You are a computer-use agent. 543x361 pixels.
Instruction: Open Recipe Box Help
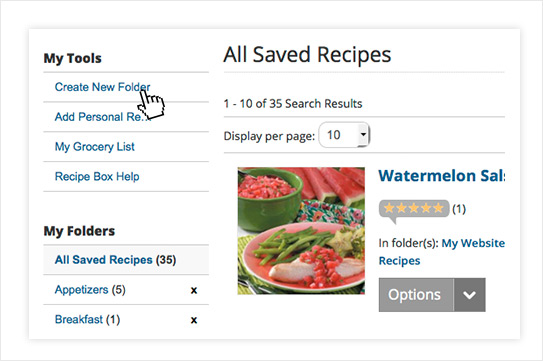97,176
